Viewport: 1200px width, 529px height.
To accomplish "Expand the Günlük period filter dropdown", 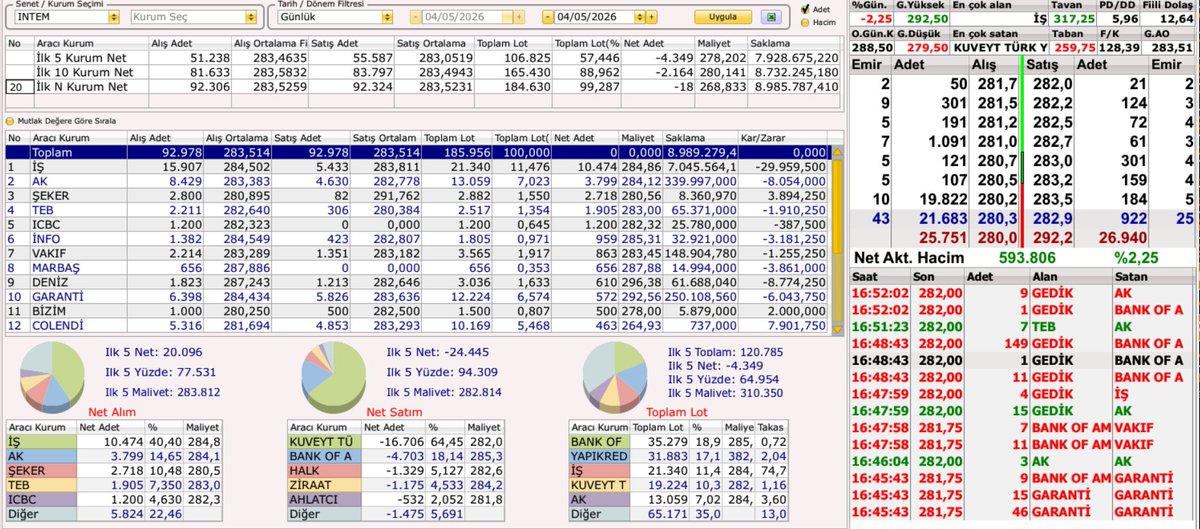I will pos(386,18).
